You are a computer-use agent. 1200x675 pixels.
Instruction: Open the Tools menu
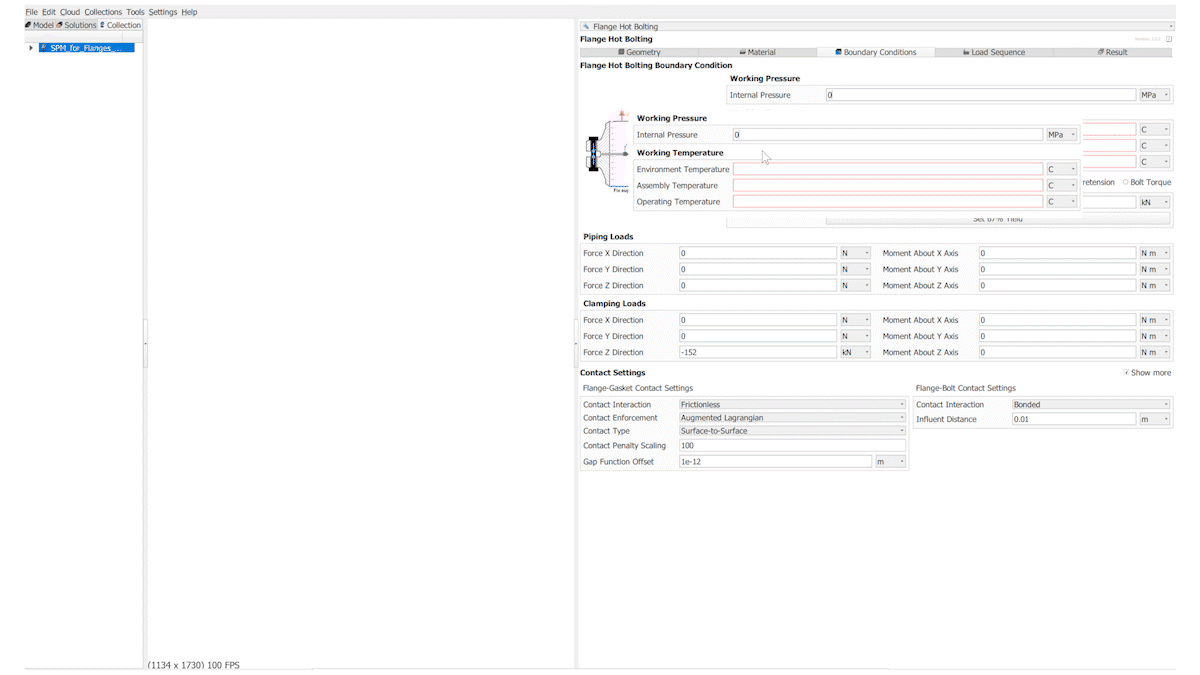coord(135,12)
